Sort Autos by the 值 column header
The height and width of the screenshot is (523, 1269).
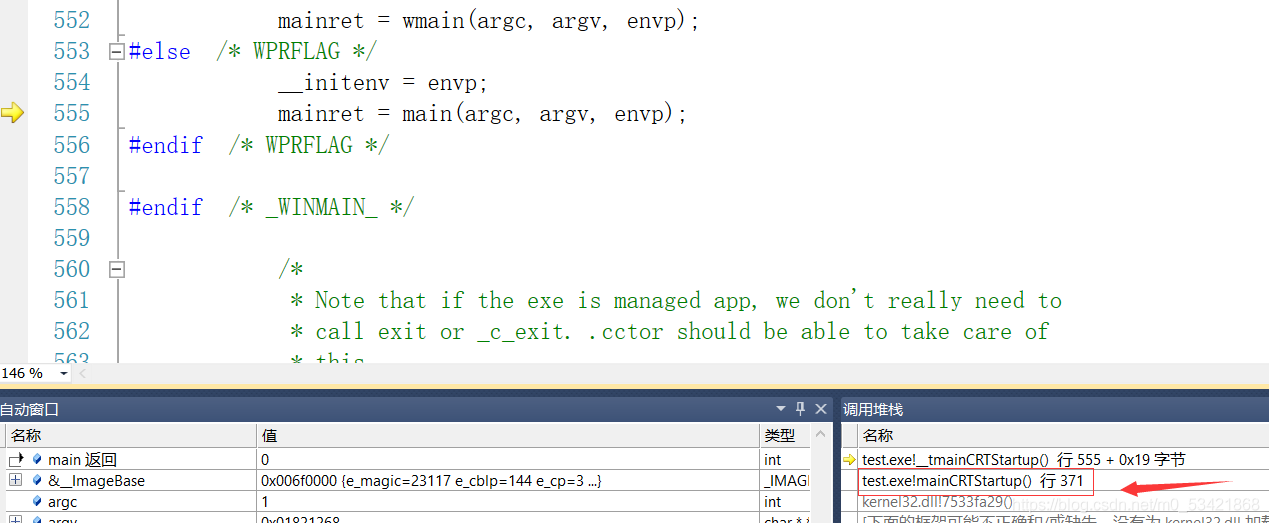(508, 436)
